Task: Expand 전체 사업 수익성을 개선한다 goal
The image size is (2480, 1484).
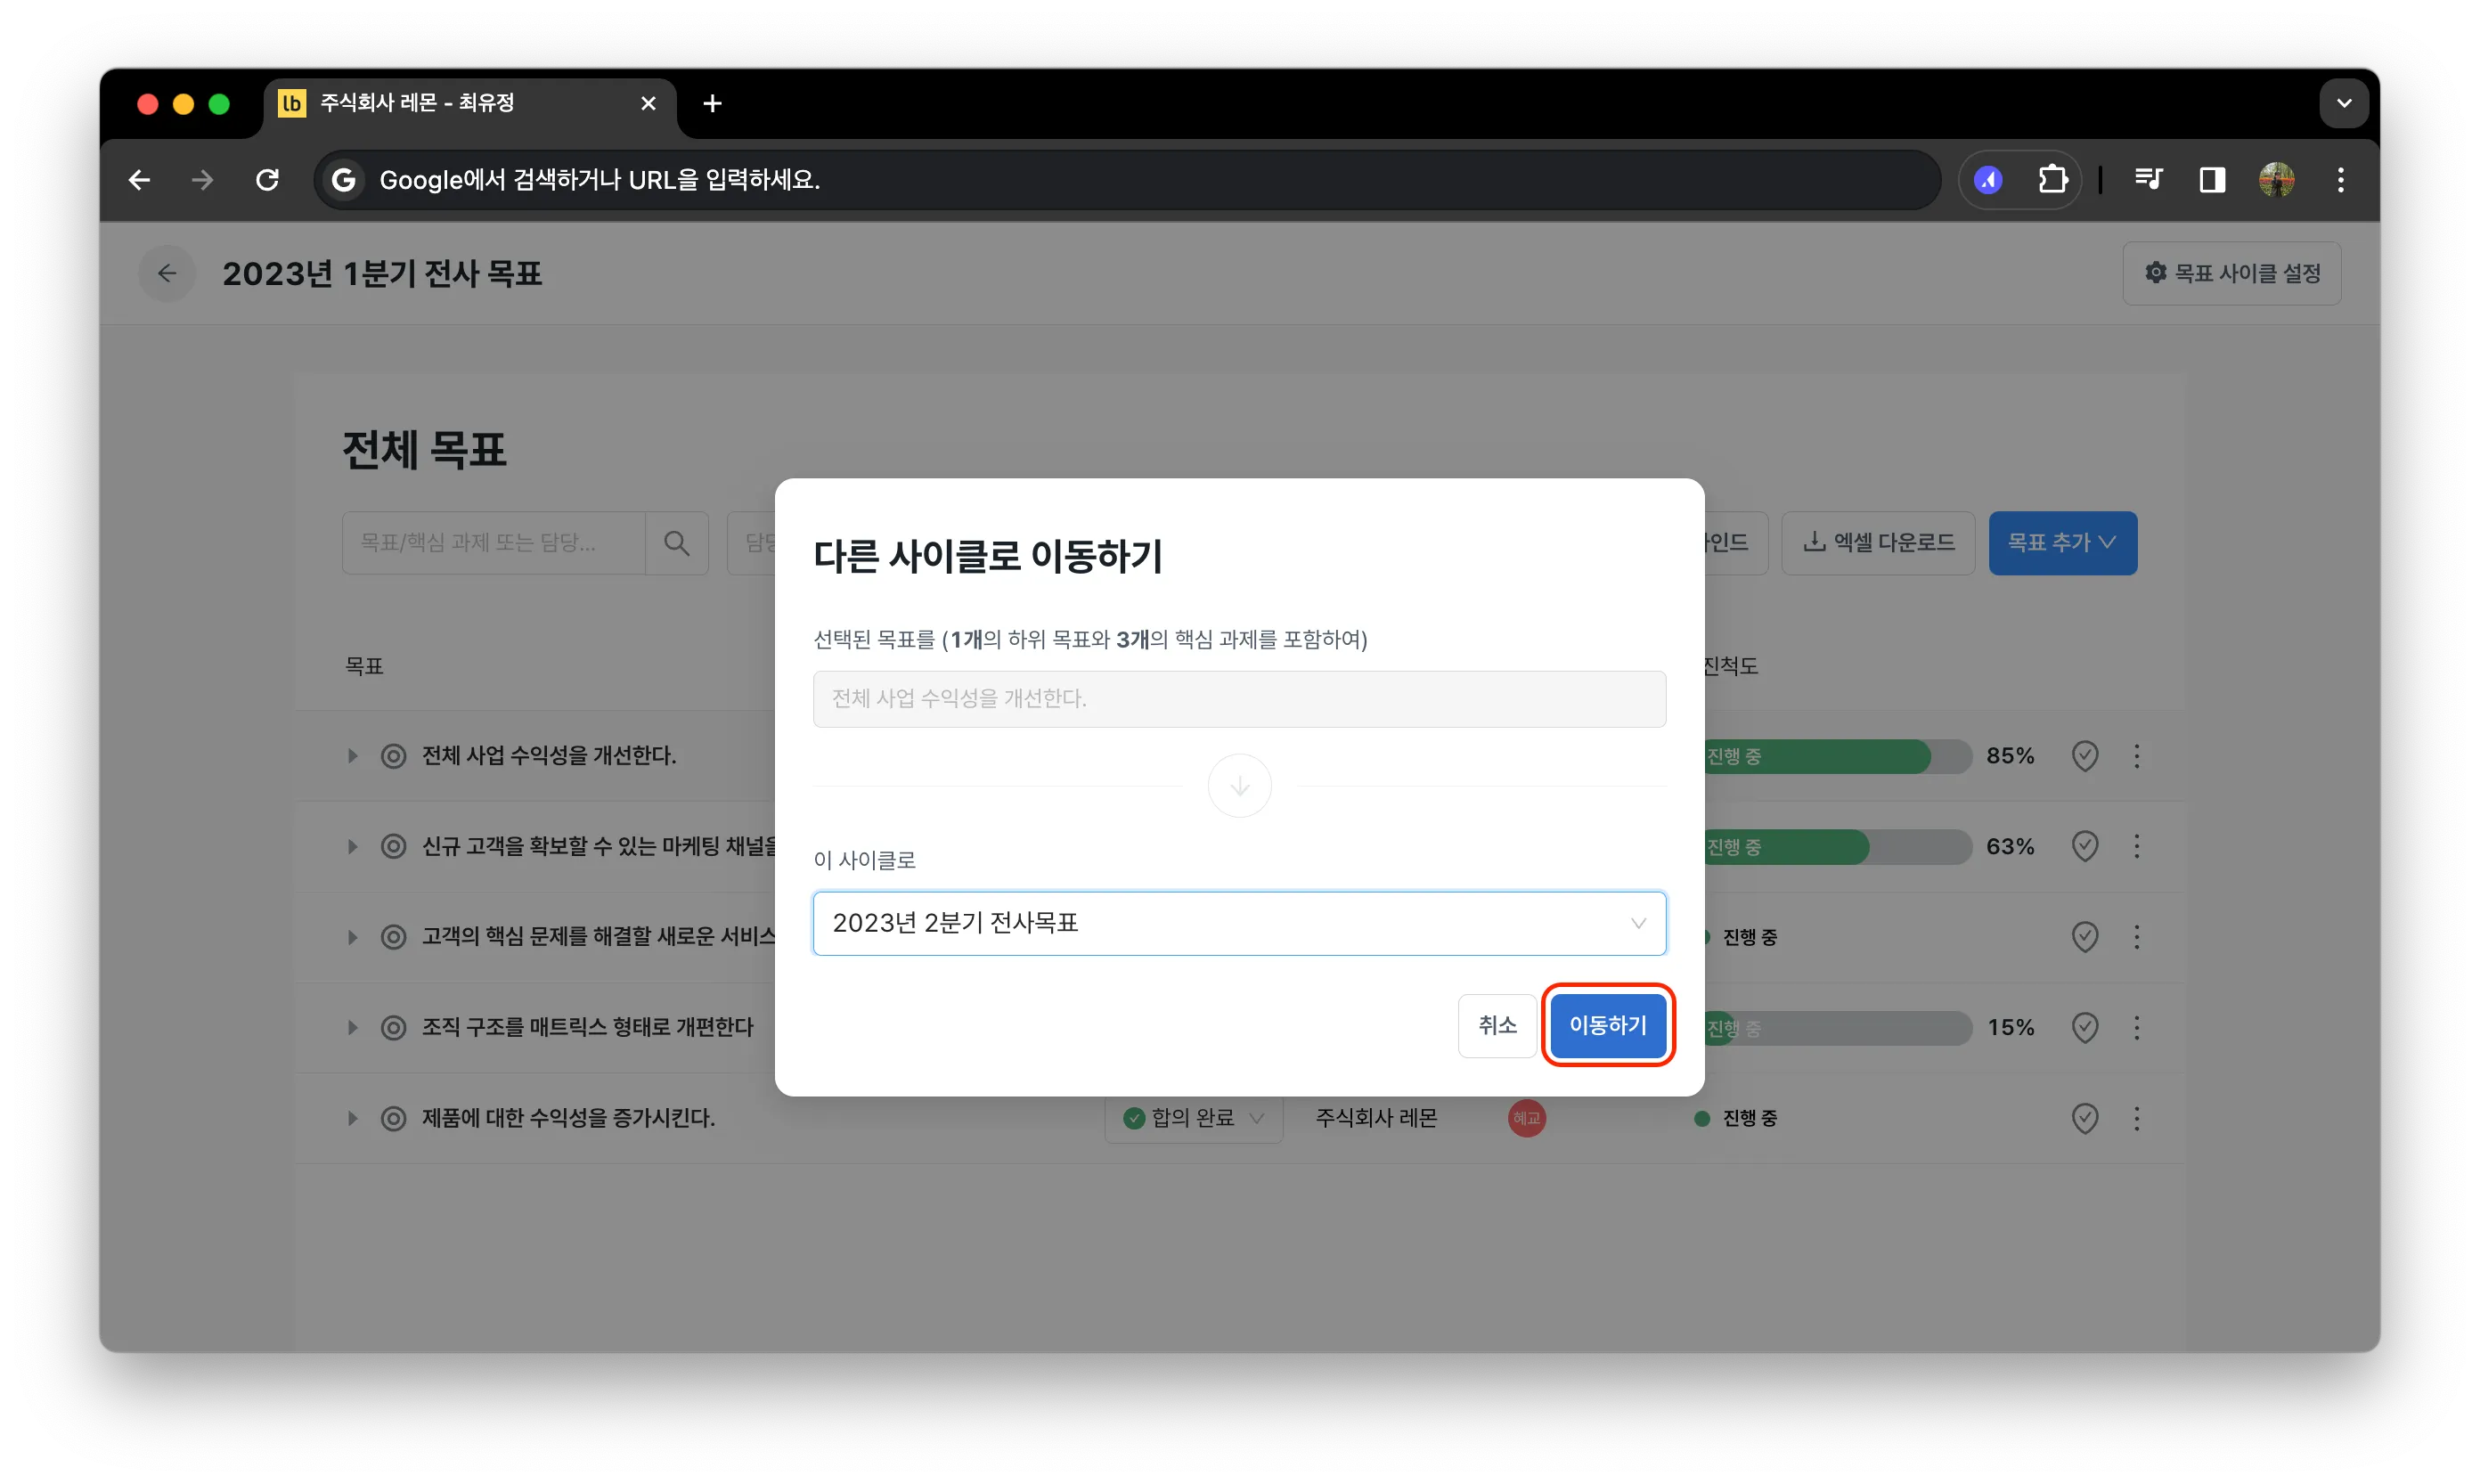Action: pyautogui.click(x=352, y=756)
